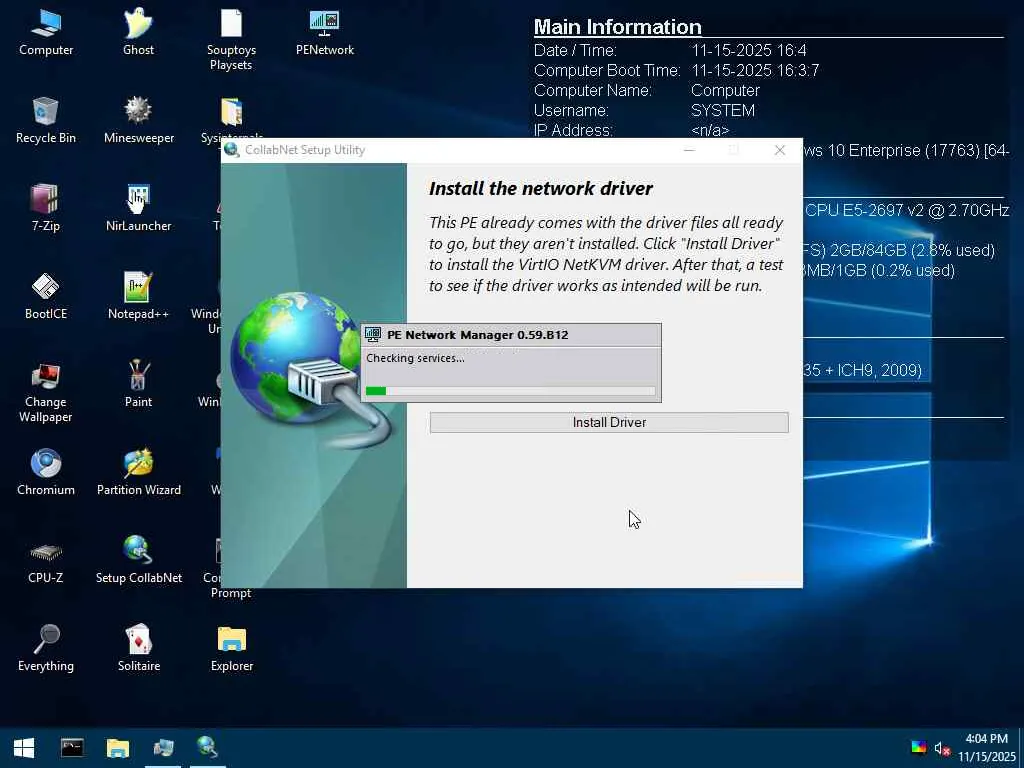
Task: Open the Recycle Bin
Action: click(x=46, y=120)
